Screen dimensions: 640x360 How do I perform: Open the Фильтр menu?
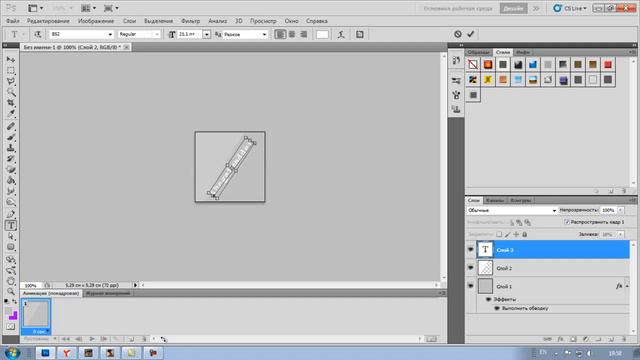tap(191, 21)
